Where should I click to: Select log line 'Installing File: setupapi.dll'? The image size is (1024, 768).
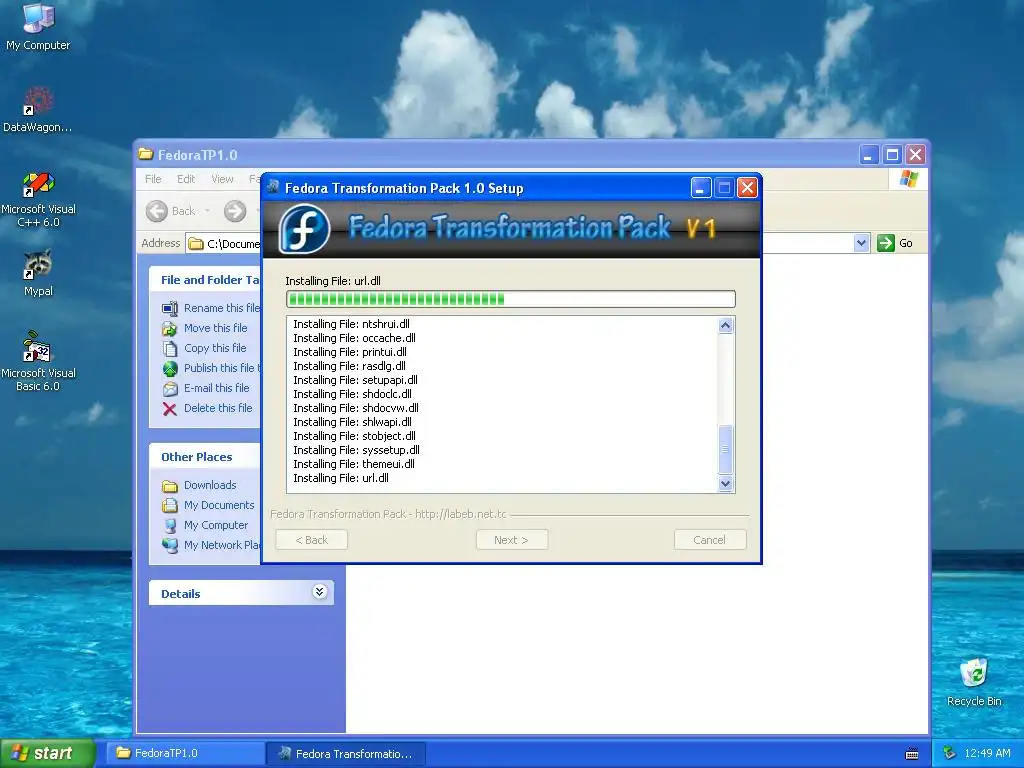[x=355, y=380]
